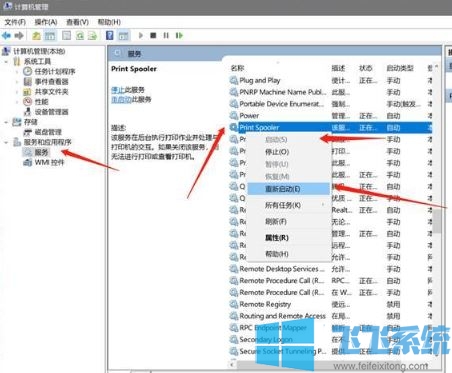Image resolution: width=452 pixels, height=373 pixels.
Task: Click the 任务计划程序 clock icon
Action: click(28, 71)
